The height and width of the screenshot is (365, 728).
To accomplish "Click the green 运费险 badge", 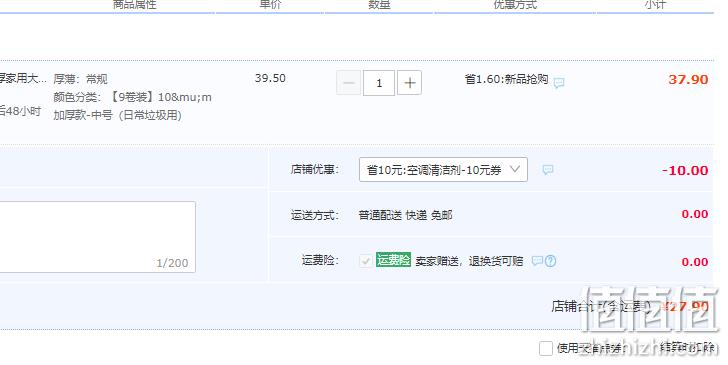I will [x=393, y=260].
